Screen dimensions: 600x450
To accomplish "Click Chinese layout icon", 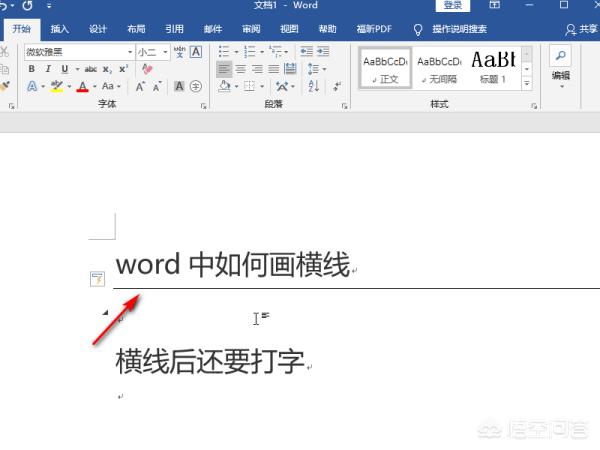I will click(282, 86).
